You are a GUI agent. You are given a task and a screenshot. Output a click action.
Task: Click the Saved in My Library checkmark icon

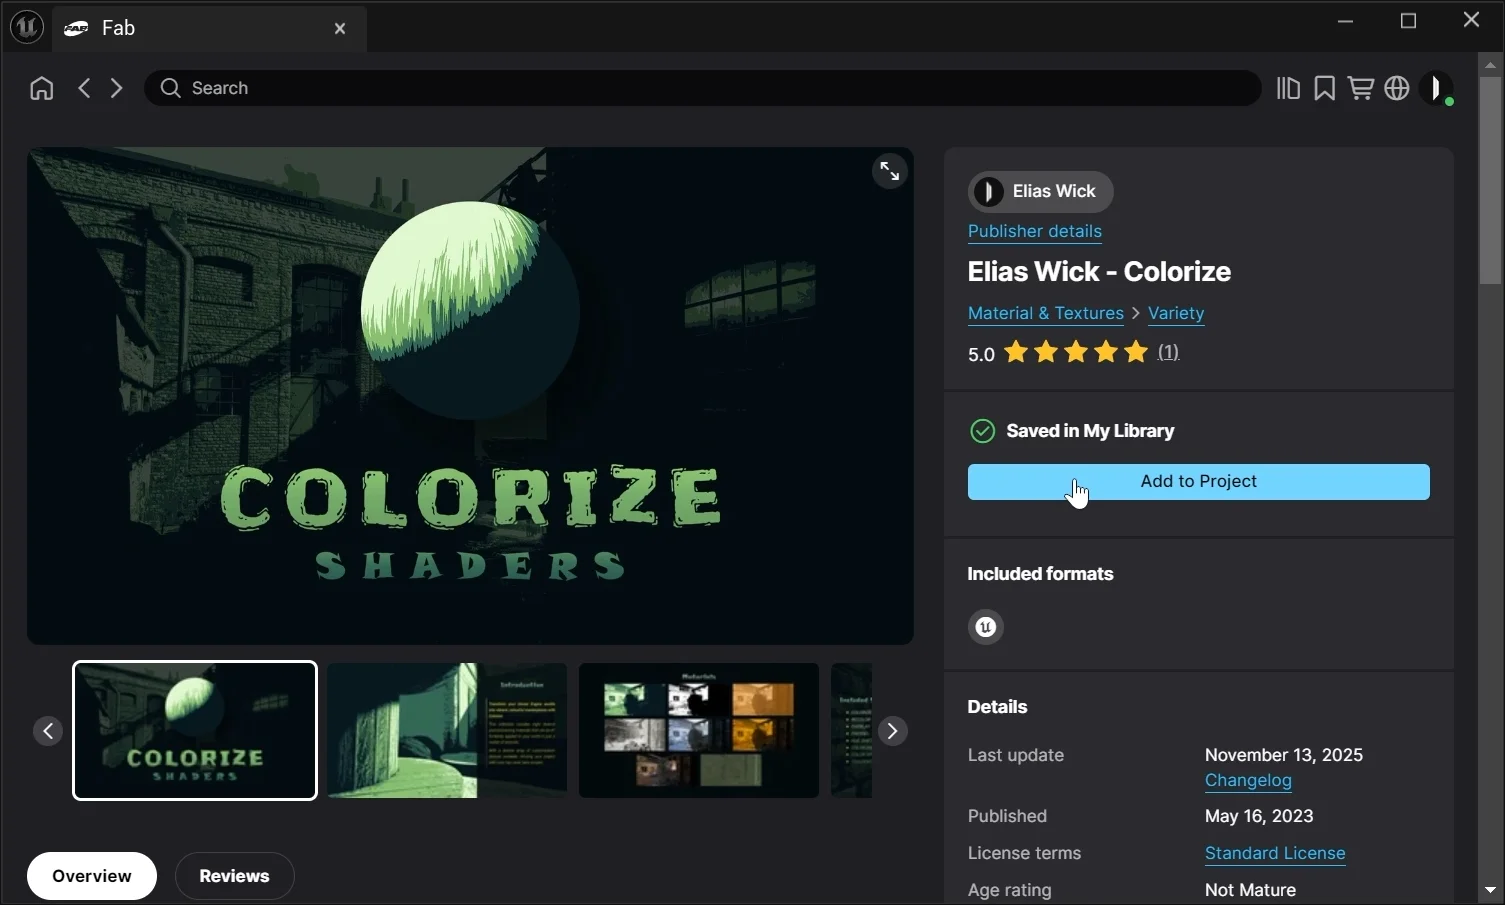pos(983,431)
